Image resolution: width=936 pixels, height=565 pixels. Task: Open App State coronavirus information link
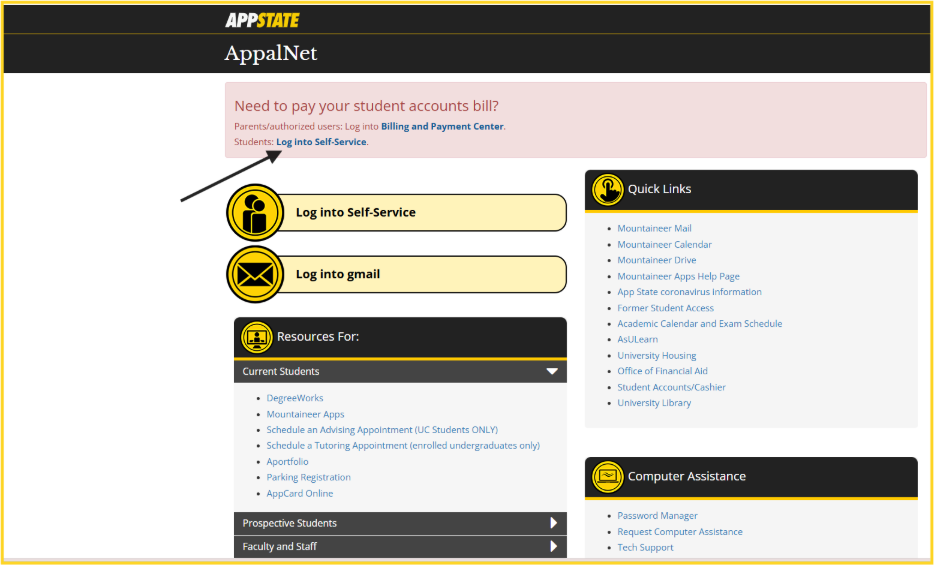689,292
